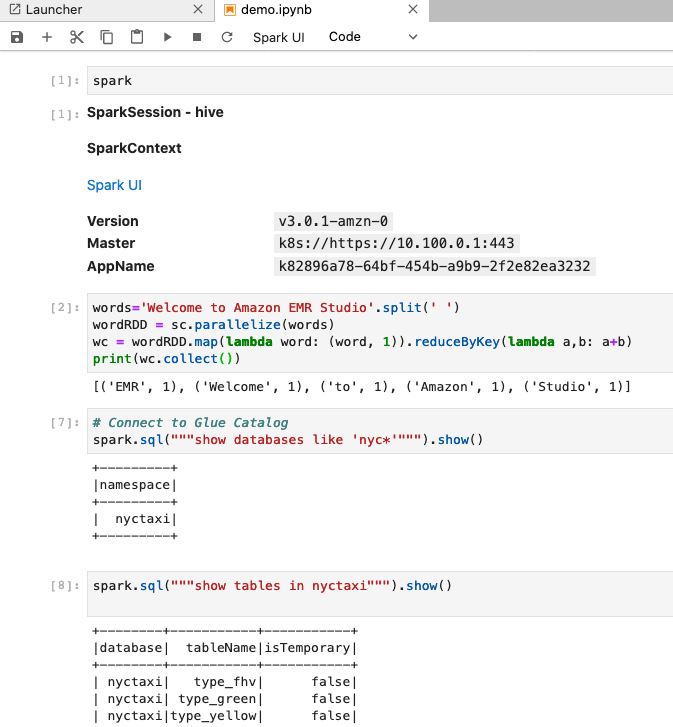673x727 pixels.
Task: Click the input prompt [8]:
Action: (65, 586)
